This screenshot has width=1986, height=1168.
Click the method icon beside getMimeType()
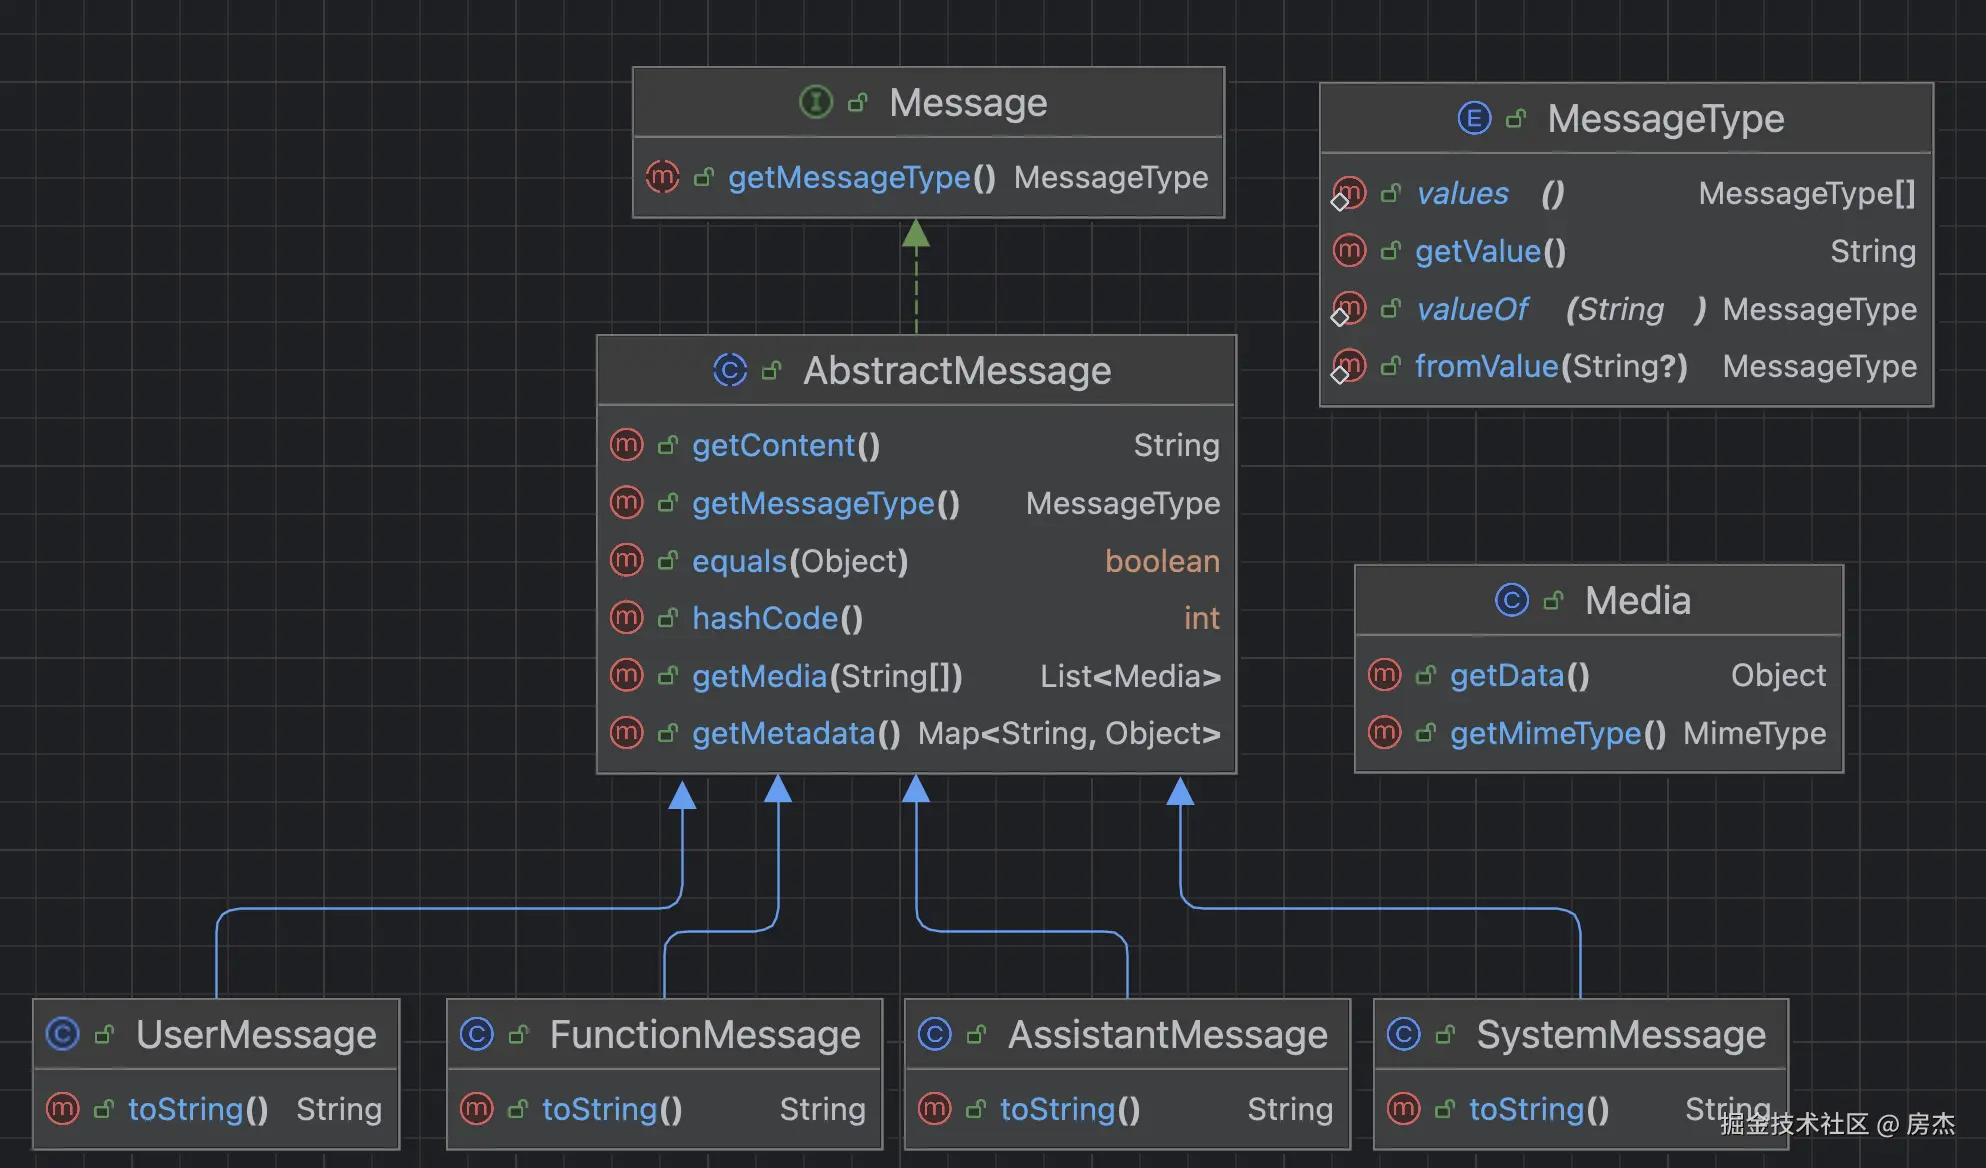[x=1384, y=733]
